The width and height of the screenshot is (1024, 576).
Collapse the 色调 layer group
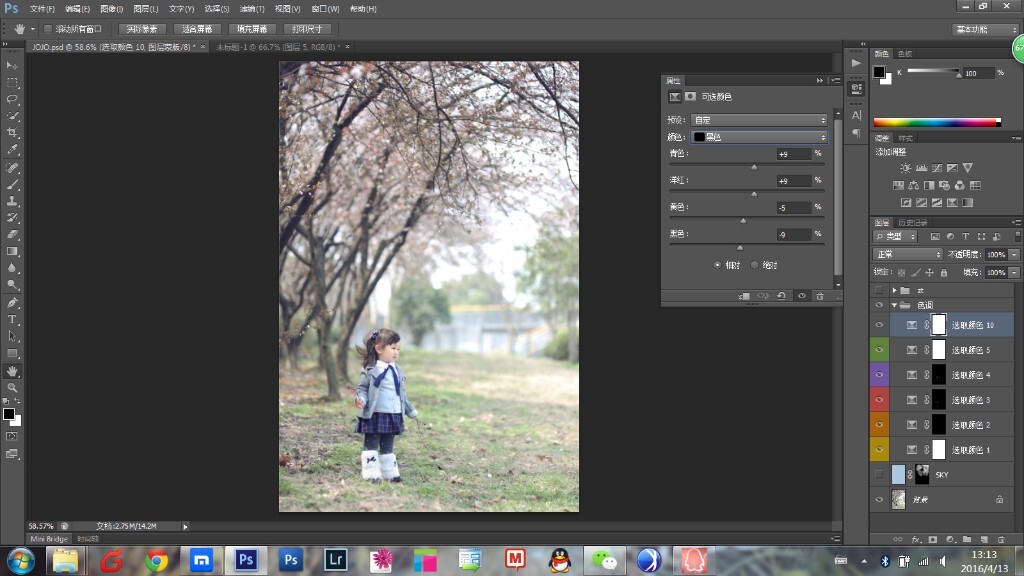coord(894,305)
